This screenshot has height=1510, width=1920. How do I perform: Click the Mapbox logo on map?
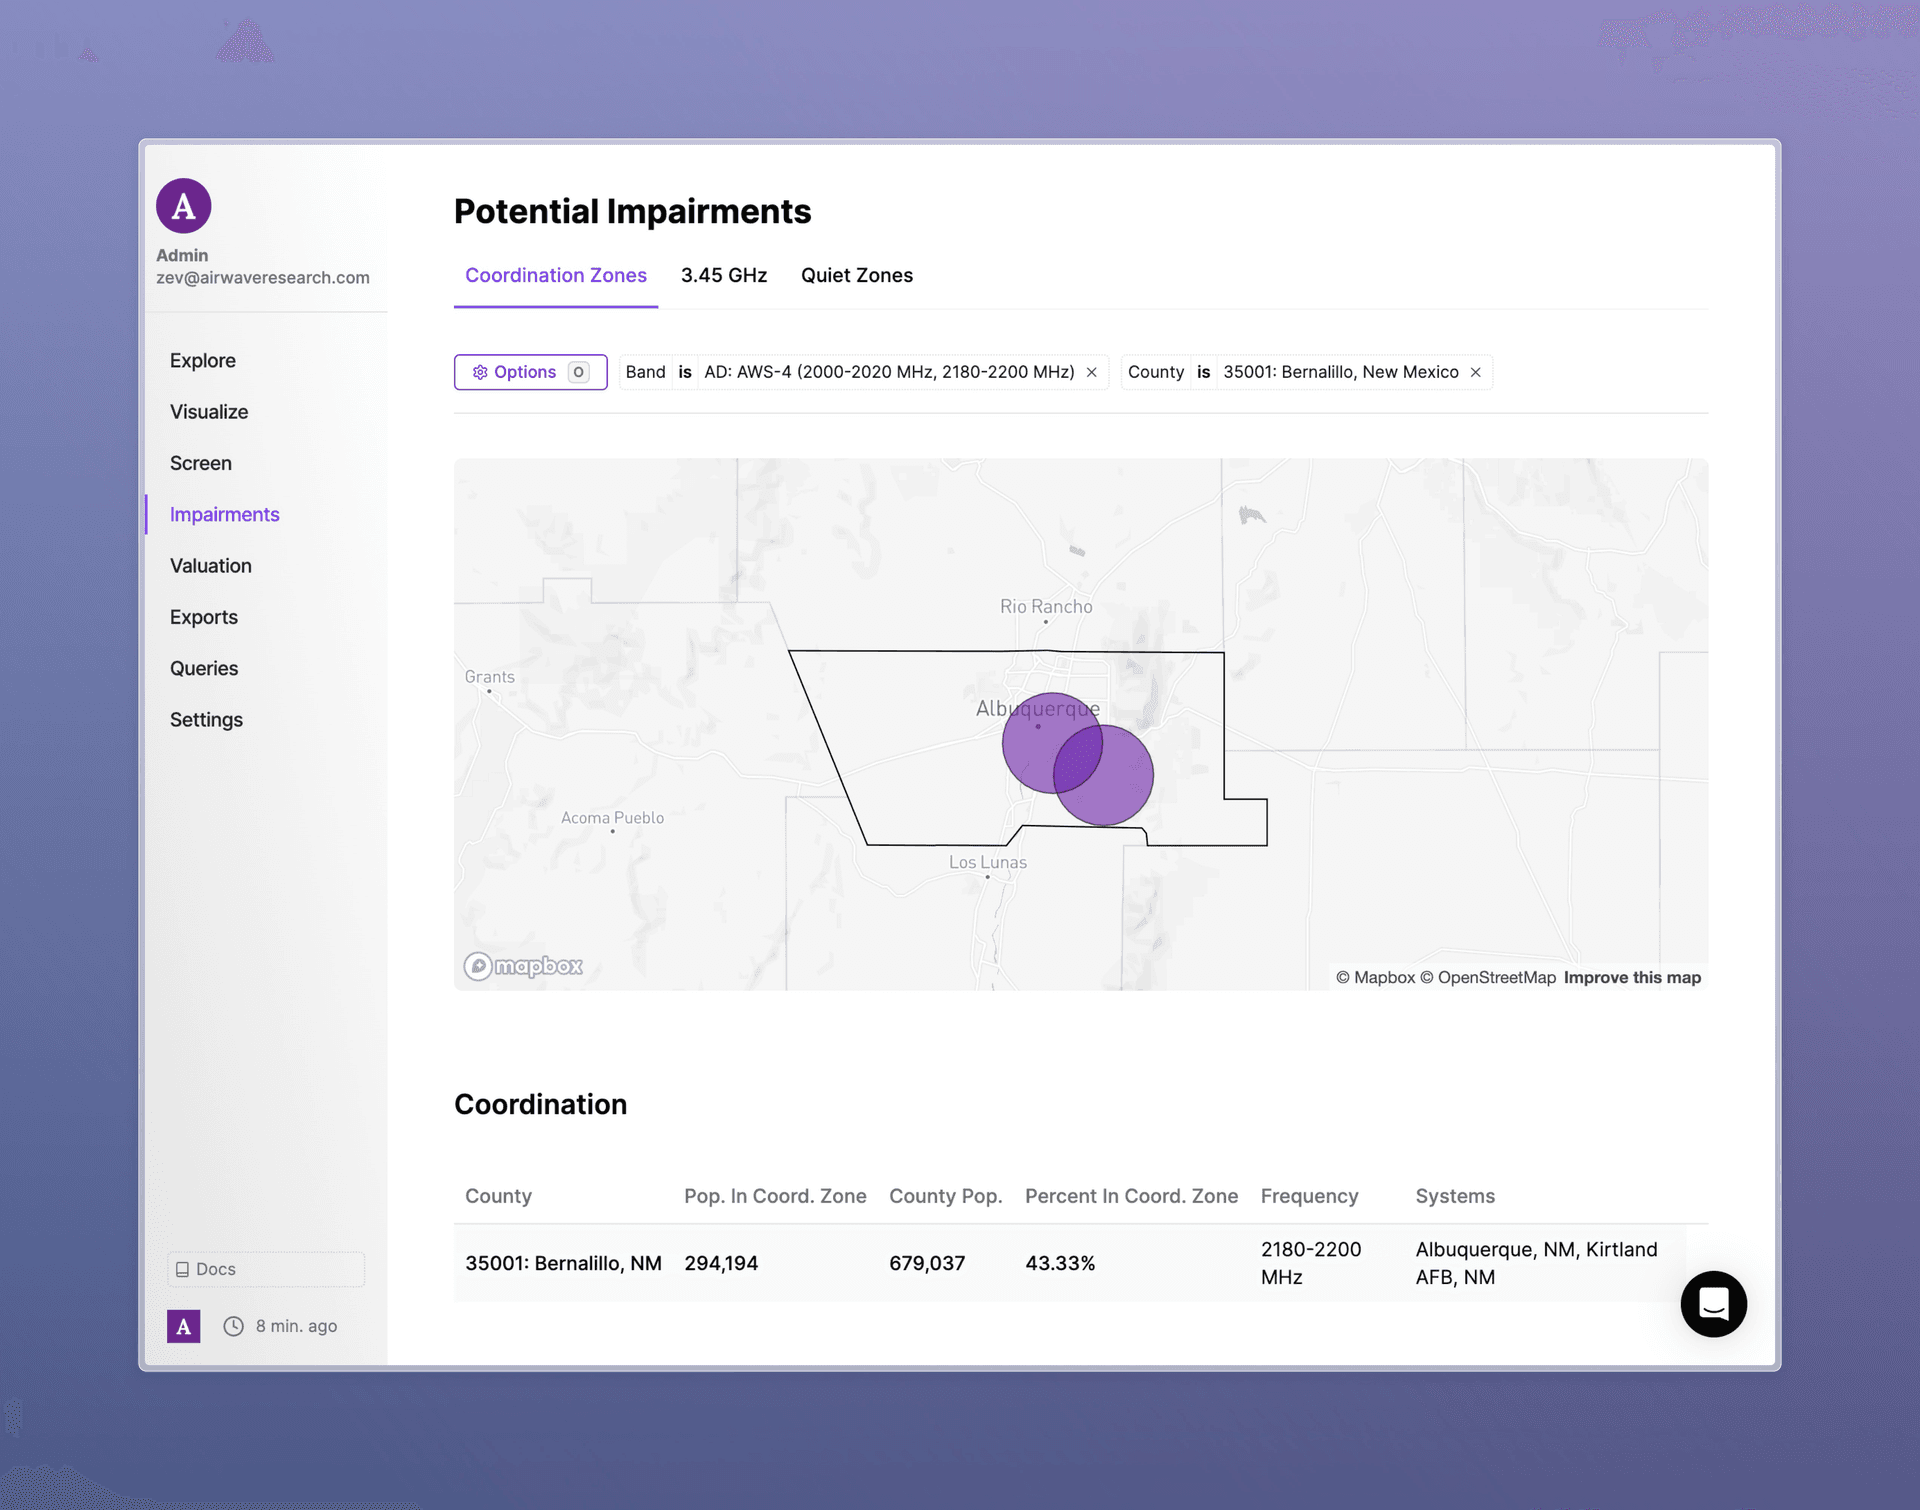tap(523, 966)
